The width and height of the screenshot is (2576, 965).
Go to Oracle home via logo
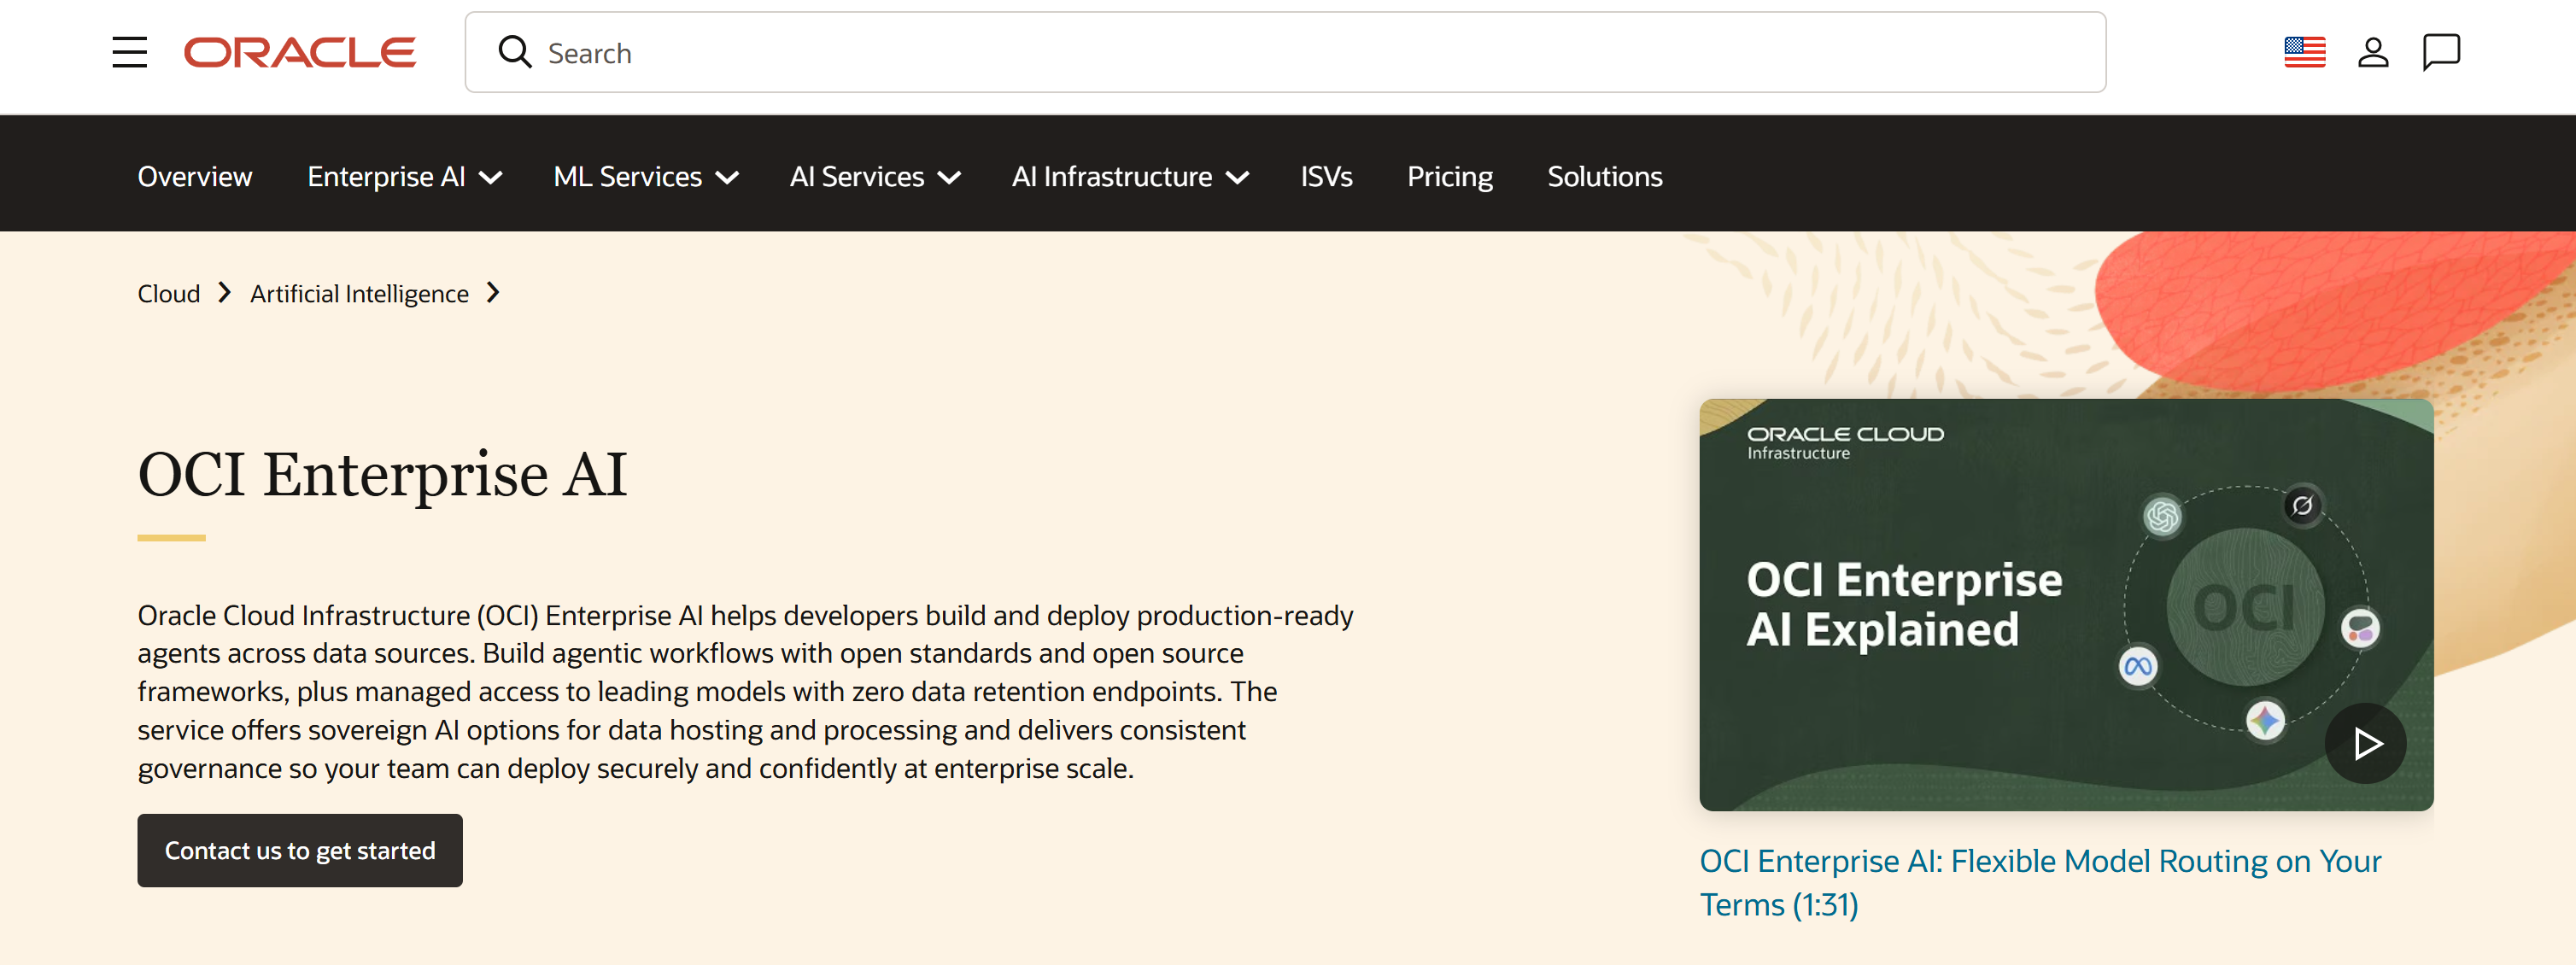300,52
